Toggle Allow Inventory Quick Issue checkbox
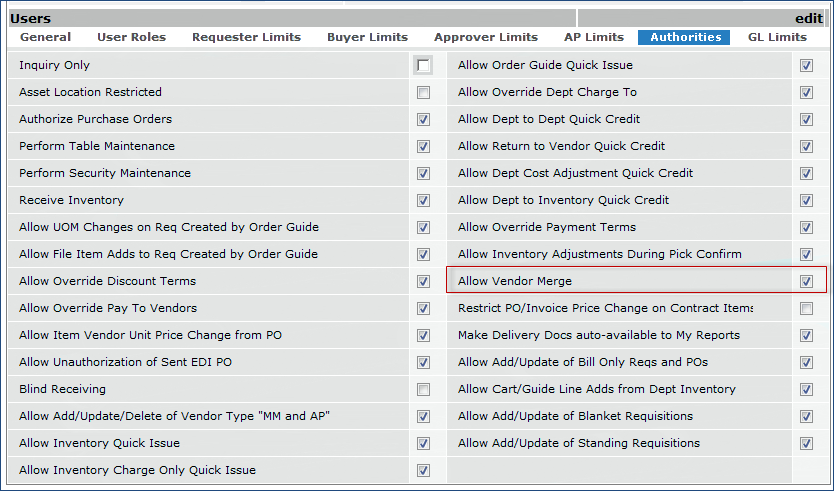834x491 pixels. (424, 444)
